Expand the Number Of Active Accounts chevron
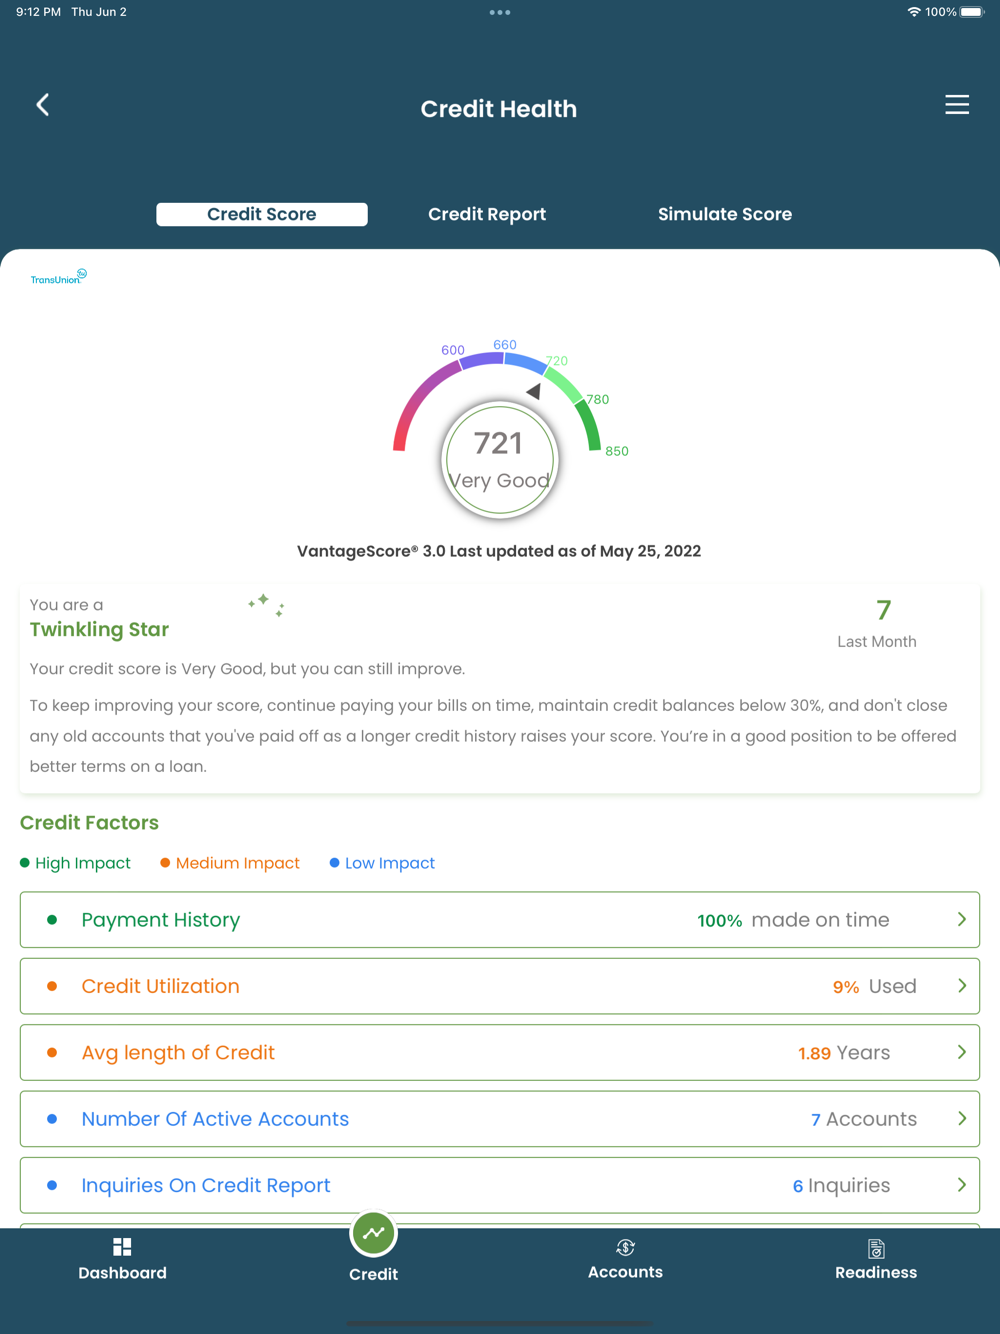This screenshot has height=1334, width=1000. click(x=962, y=1118)
